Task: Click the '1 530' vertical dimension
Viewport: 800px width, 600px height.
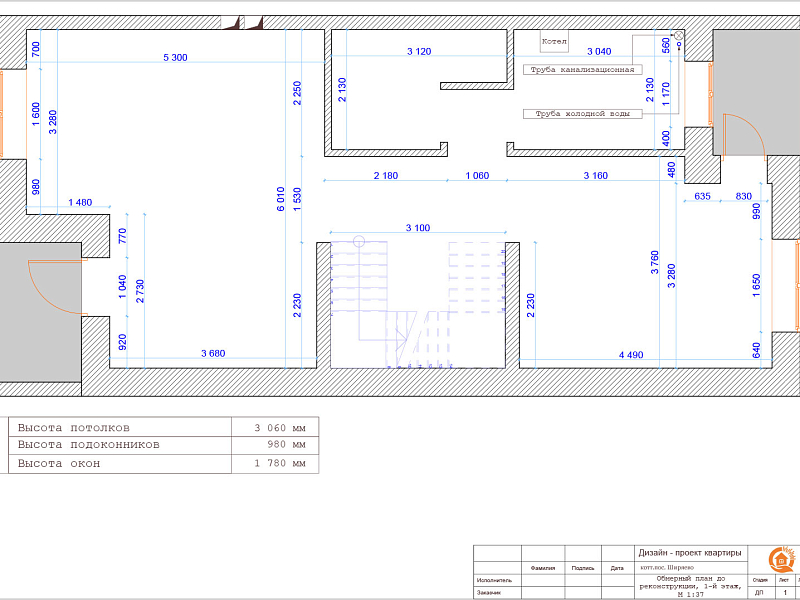Action: coord(297,199)
